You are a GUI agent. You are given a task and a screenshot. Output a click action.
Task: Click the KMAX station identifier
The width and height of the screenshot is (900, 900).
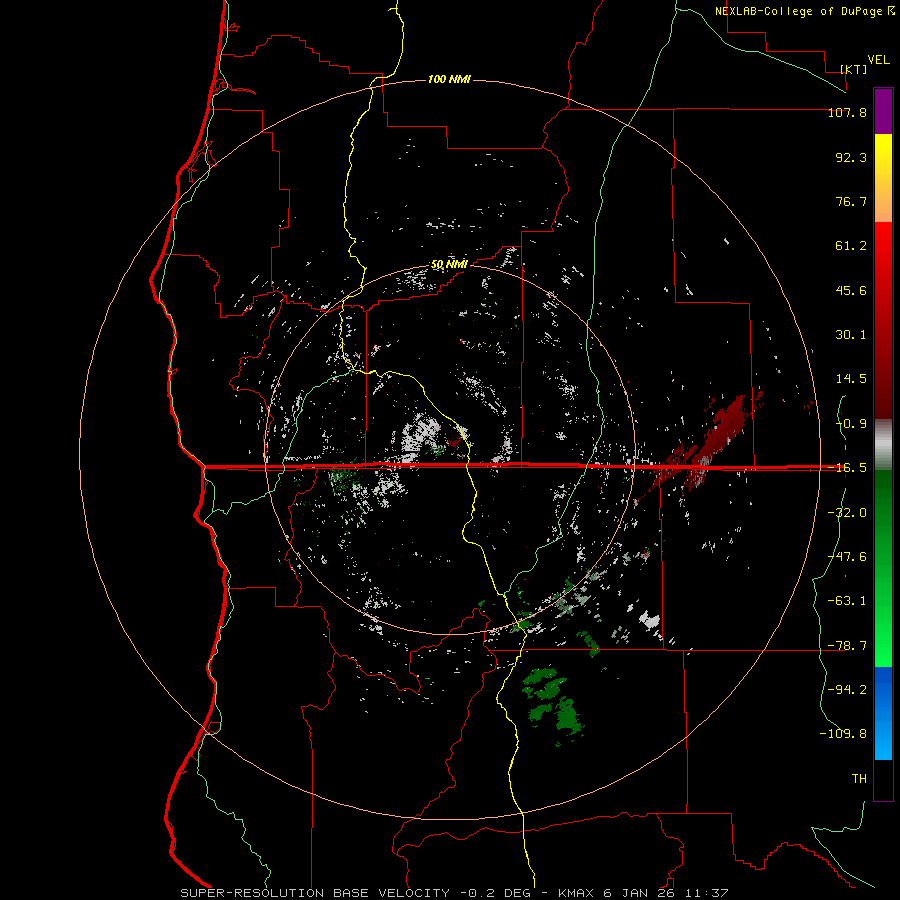point(576,893)
